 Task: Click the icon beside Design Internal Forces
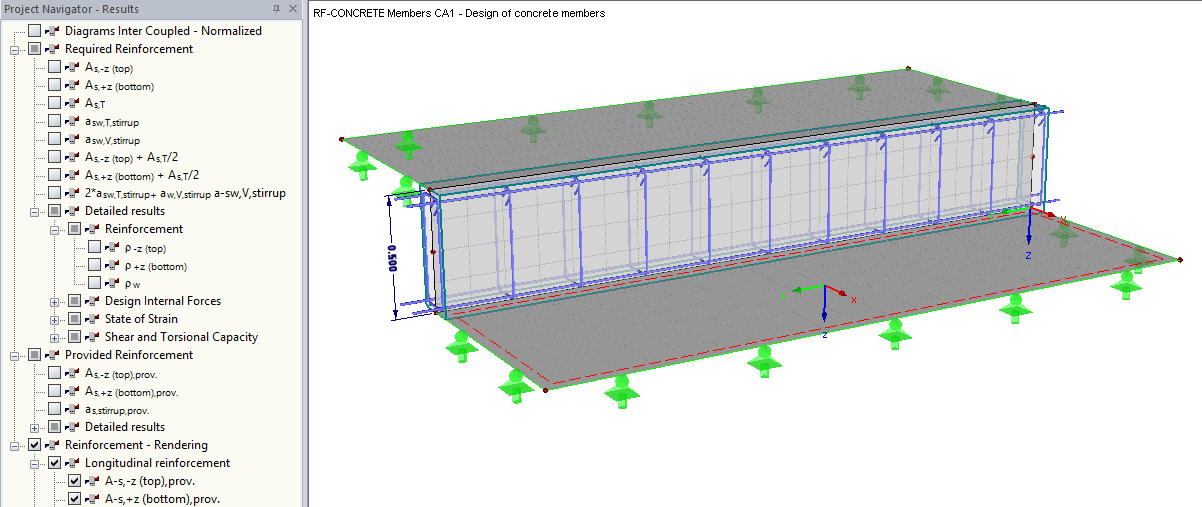93,301
